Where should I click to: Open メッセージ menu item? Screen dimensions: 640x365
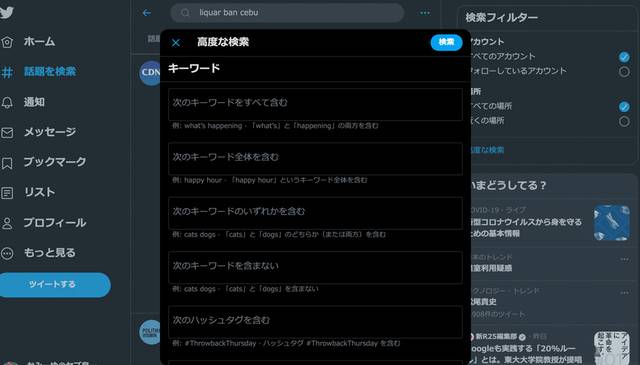point(50,132)
